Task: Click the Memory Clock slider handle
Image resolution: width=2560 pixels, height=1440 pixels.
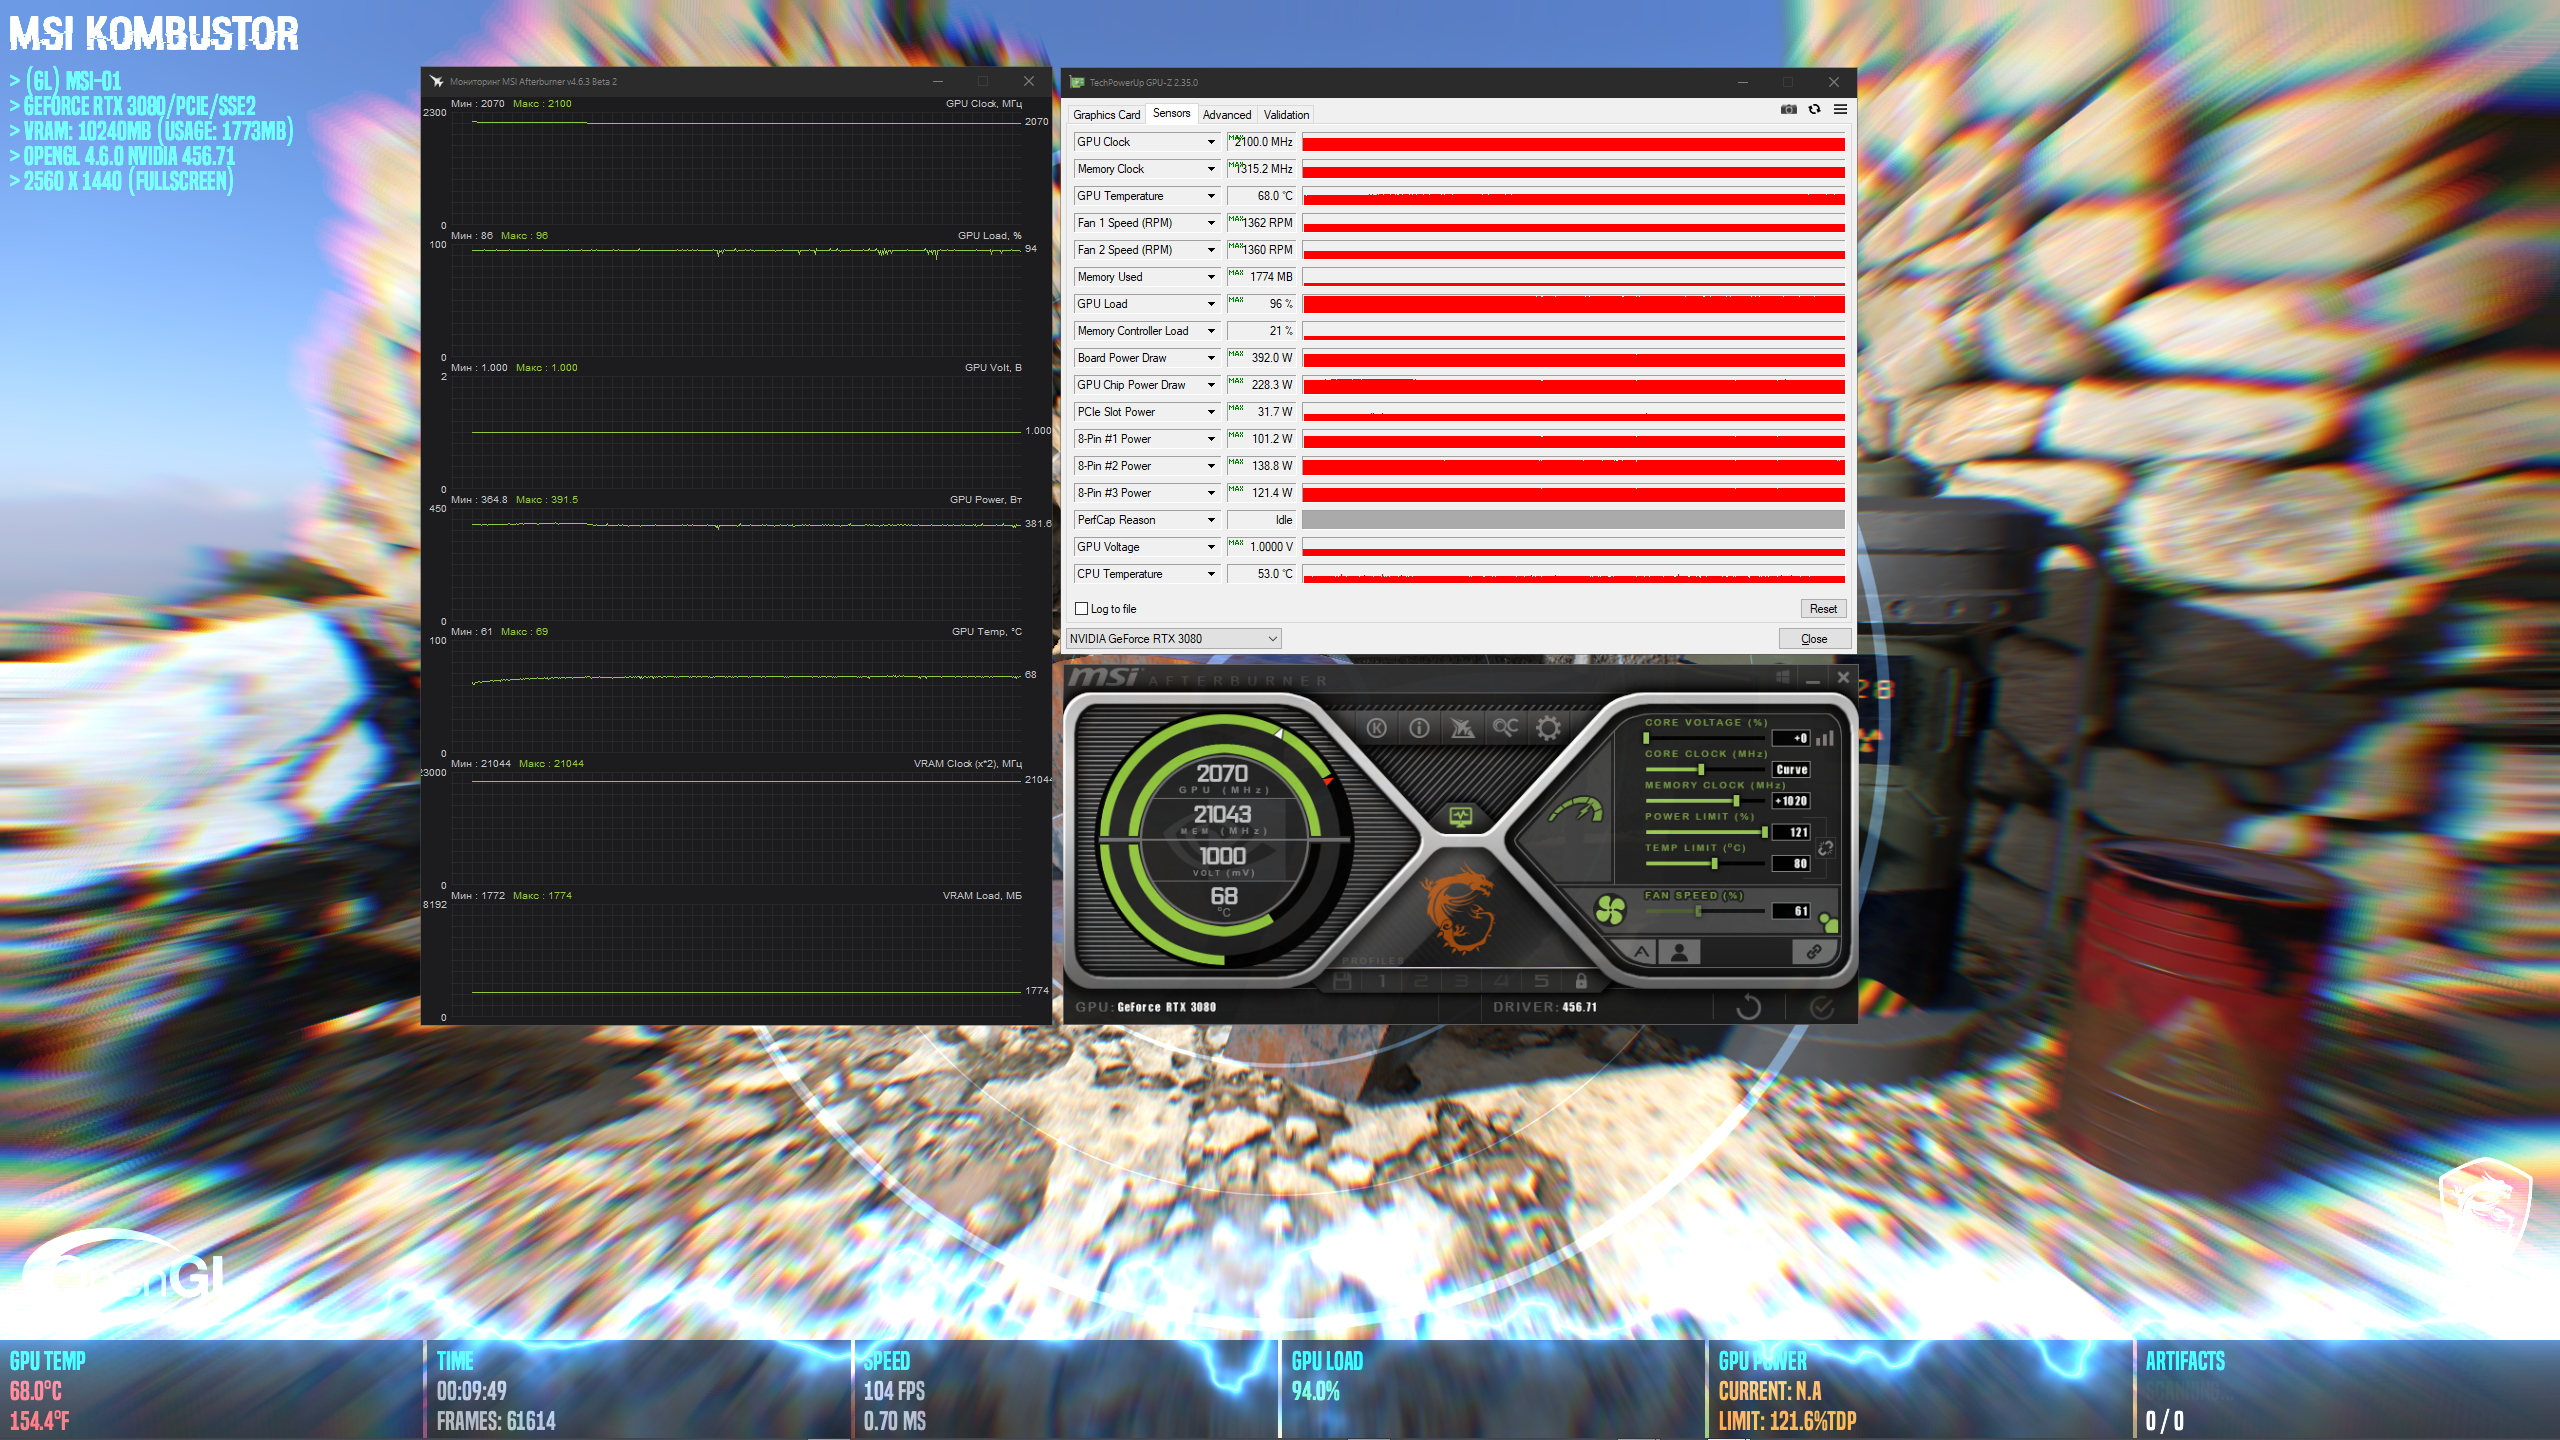Action: [x=1736, y=801]
